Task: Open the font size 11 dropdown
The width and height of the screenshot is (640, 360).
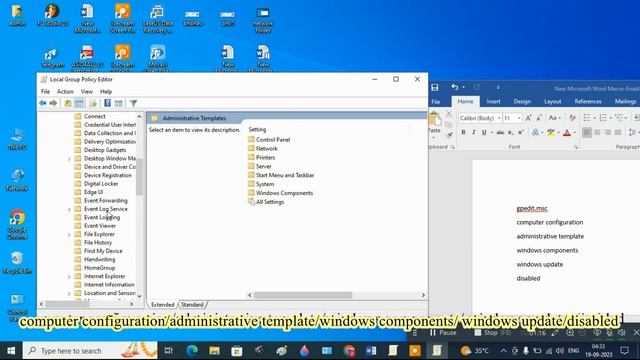Action: pyautogui.click(x=519, y=118)
